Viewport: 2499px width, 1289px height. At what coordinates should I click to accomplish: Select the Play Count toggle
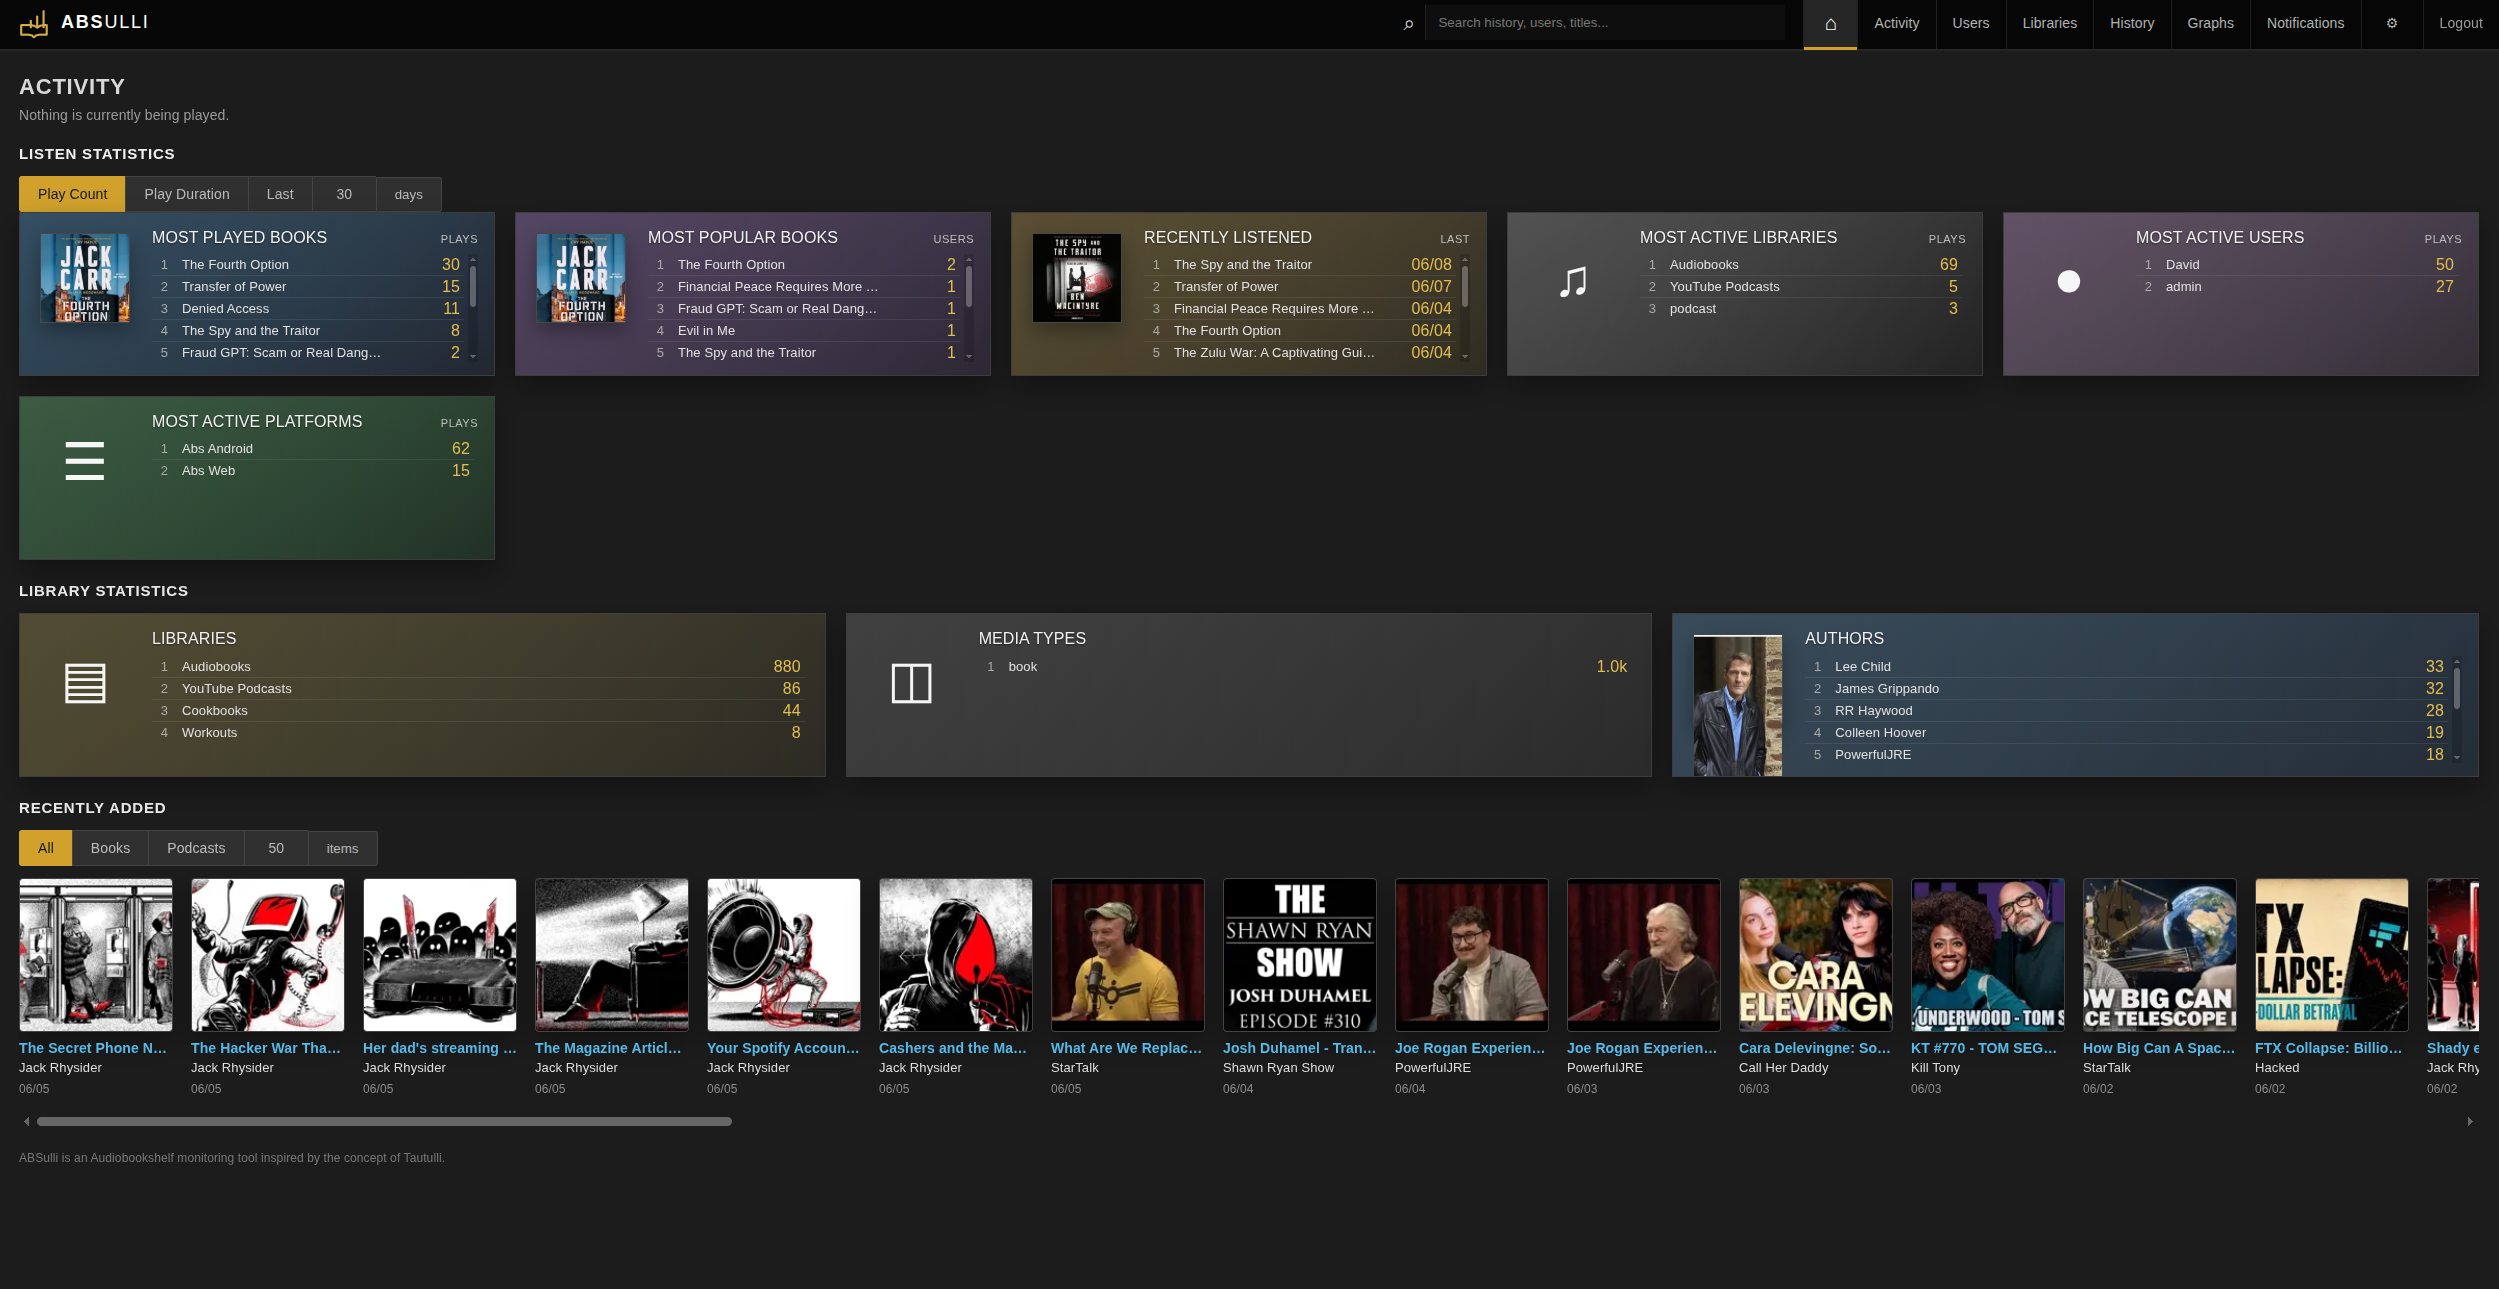(72, 194)
